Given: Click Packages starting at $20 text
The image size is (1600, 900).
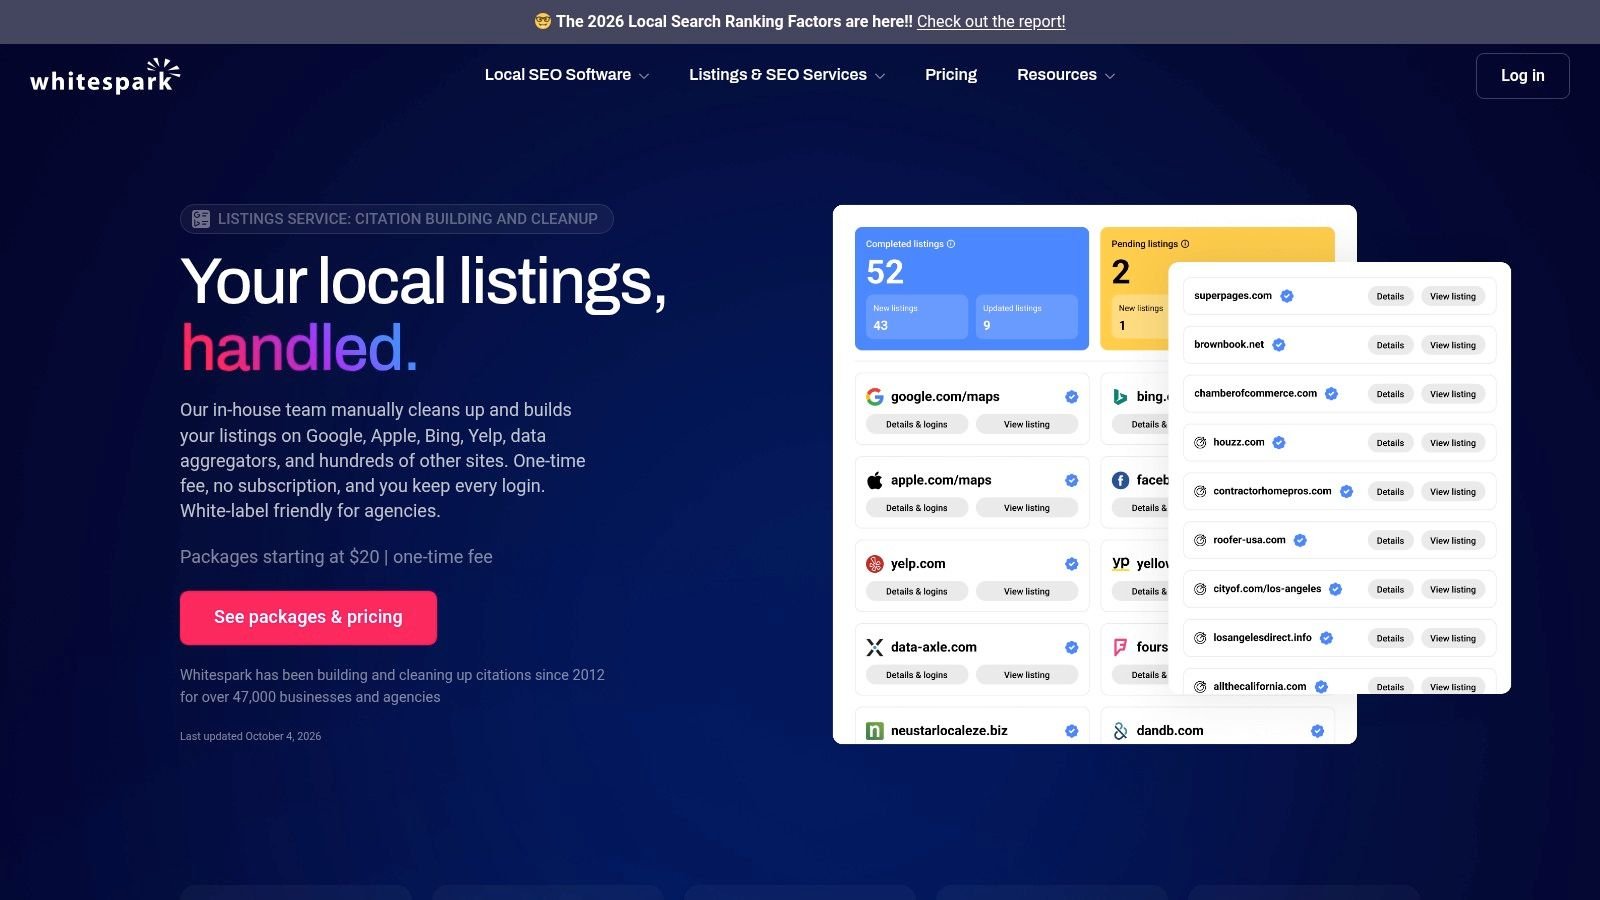Looking at the screenshot, I should (x=336, y=557).
